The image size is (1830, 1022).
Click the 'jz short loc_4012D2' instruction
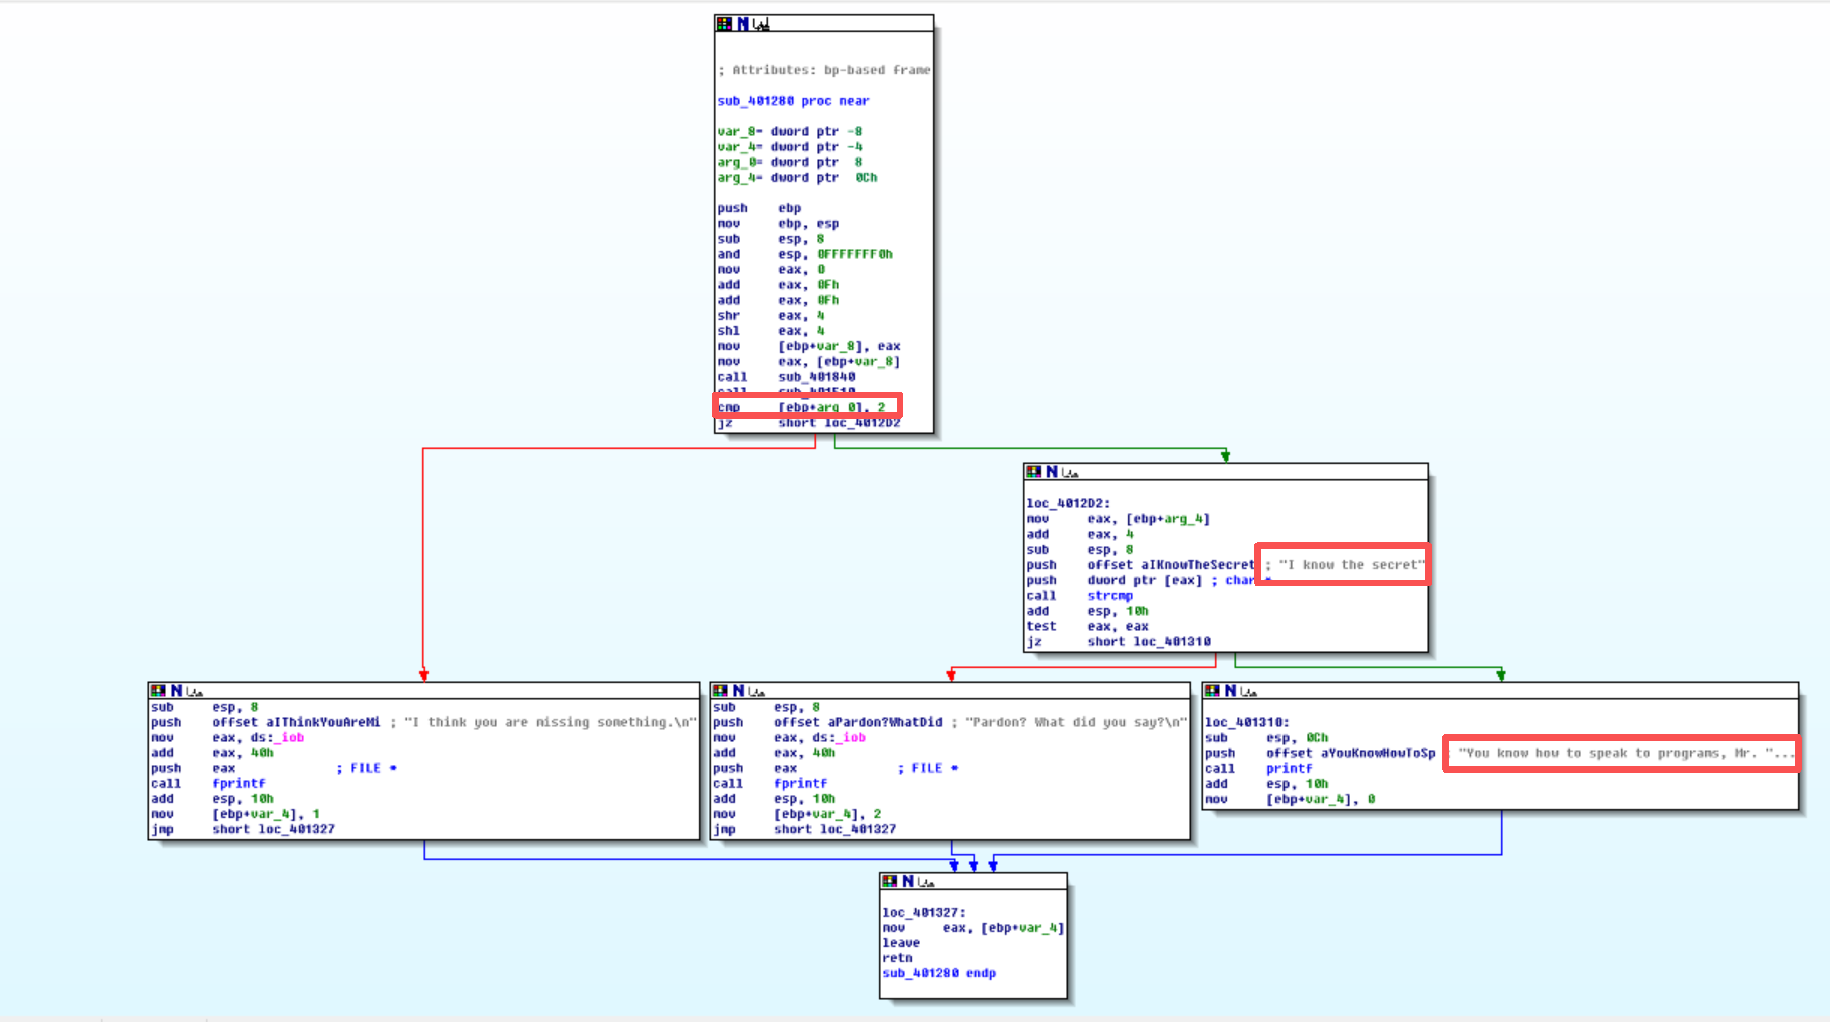point(809,423)
